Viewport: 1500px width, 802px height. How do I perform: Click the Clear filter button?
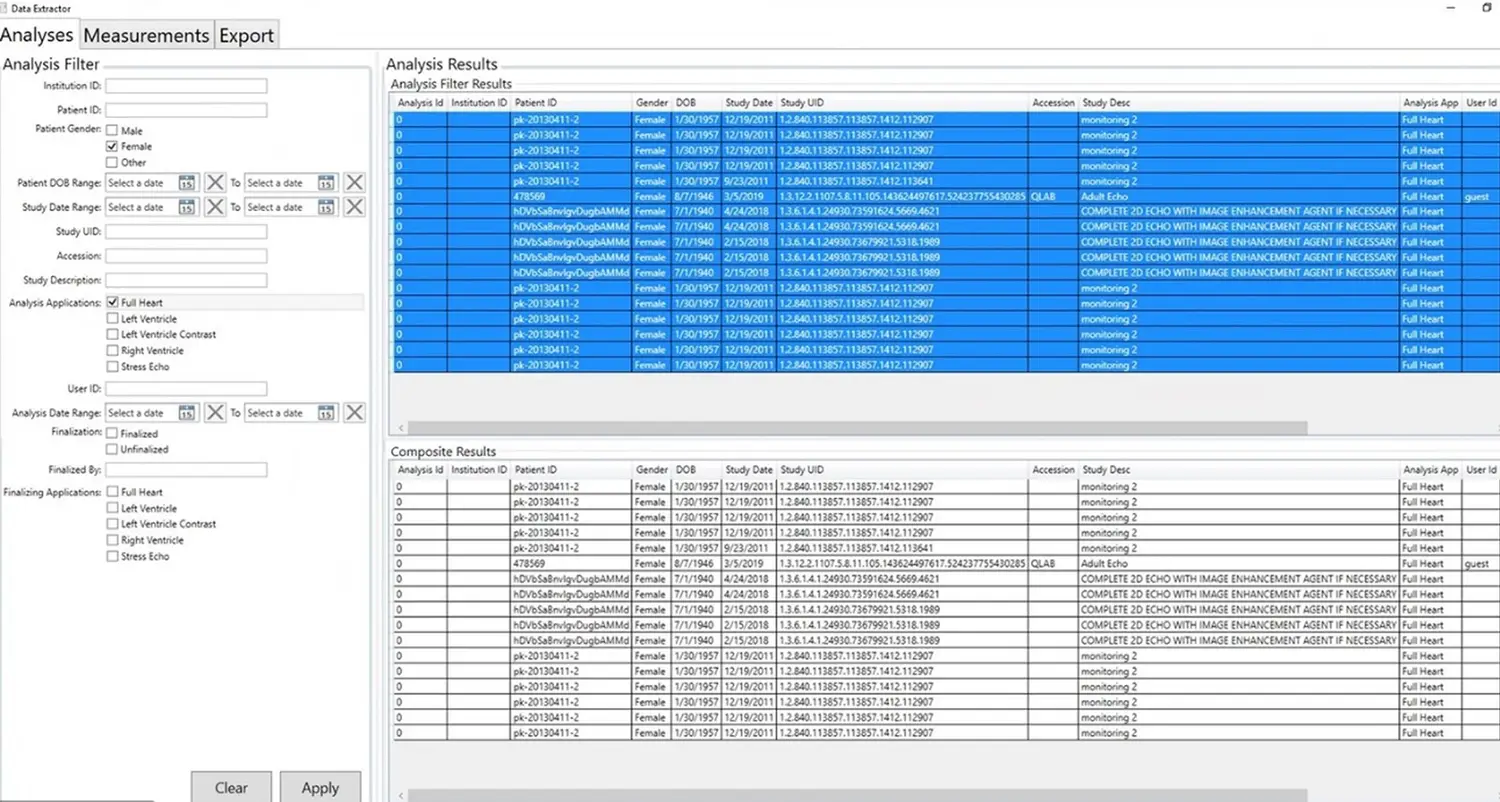click(231, 787)
